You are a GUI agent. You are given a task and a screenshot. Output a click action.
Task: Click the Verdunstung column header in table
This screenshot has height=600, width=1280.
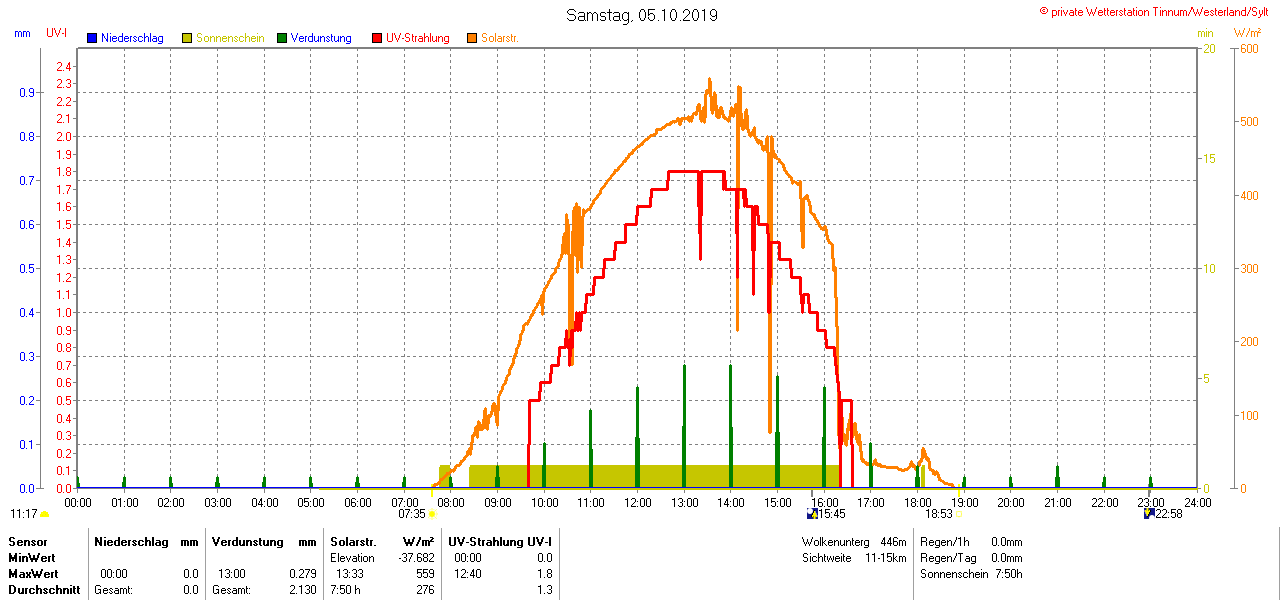coord(246,541)
